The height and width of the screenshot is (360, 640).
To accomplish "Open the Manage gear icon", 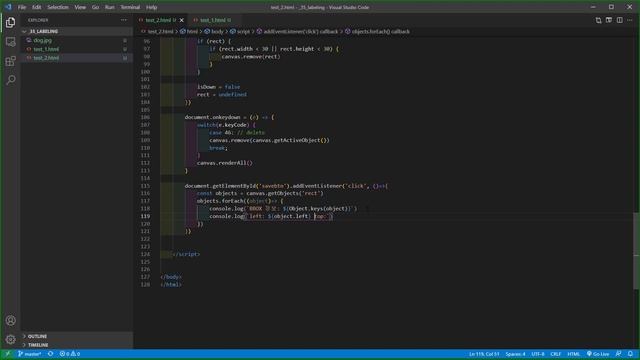I will [11, 339].
